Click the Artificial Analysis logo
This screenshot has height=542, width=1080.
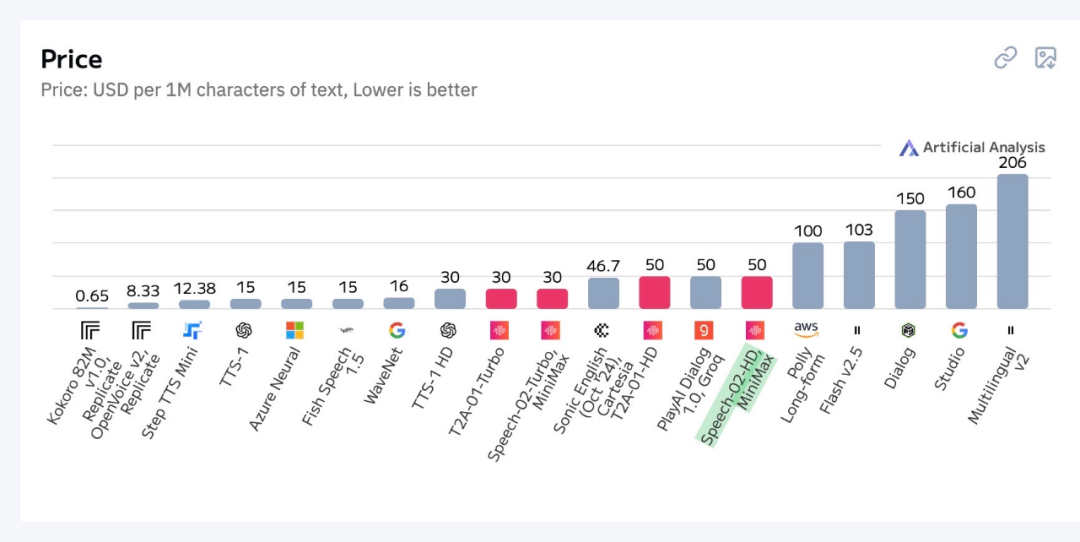point(972,147)
